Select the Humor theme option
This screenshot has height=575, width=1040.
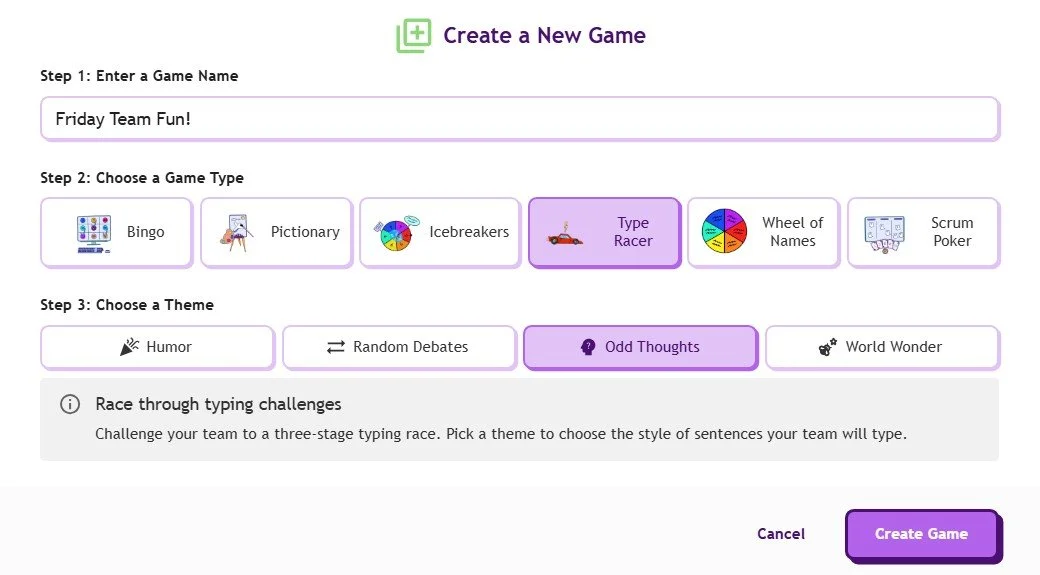(157, 347)
